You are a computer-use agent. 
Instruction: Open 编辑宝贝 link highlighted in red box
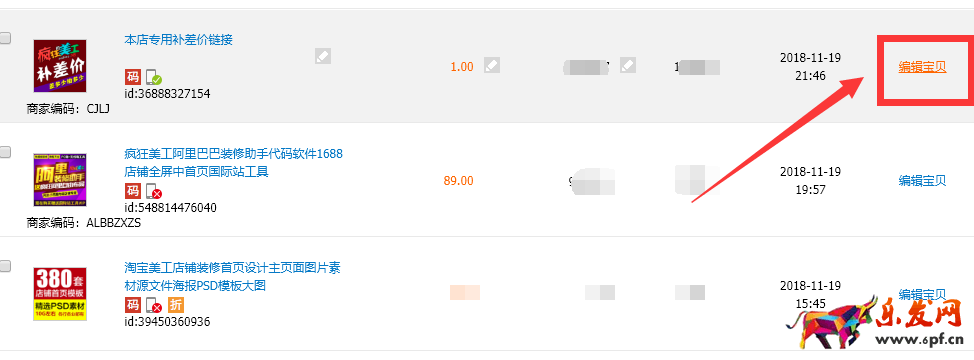click(922, 68)
